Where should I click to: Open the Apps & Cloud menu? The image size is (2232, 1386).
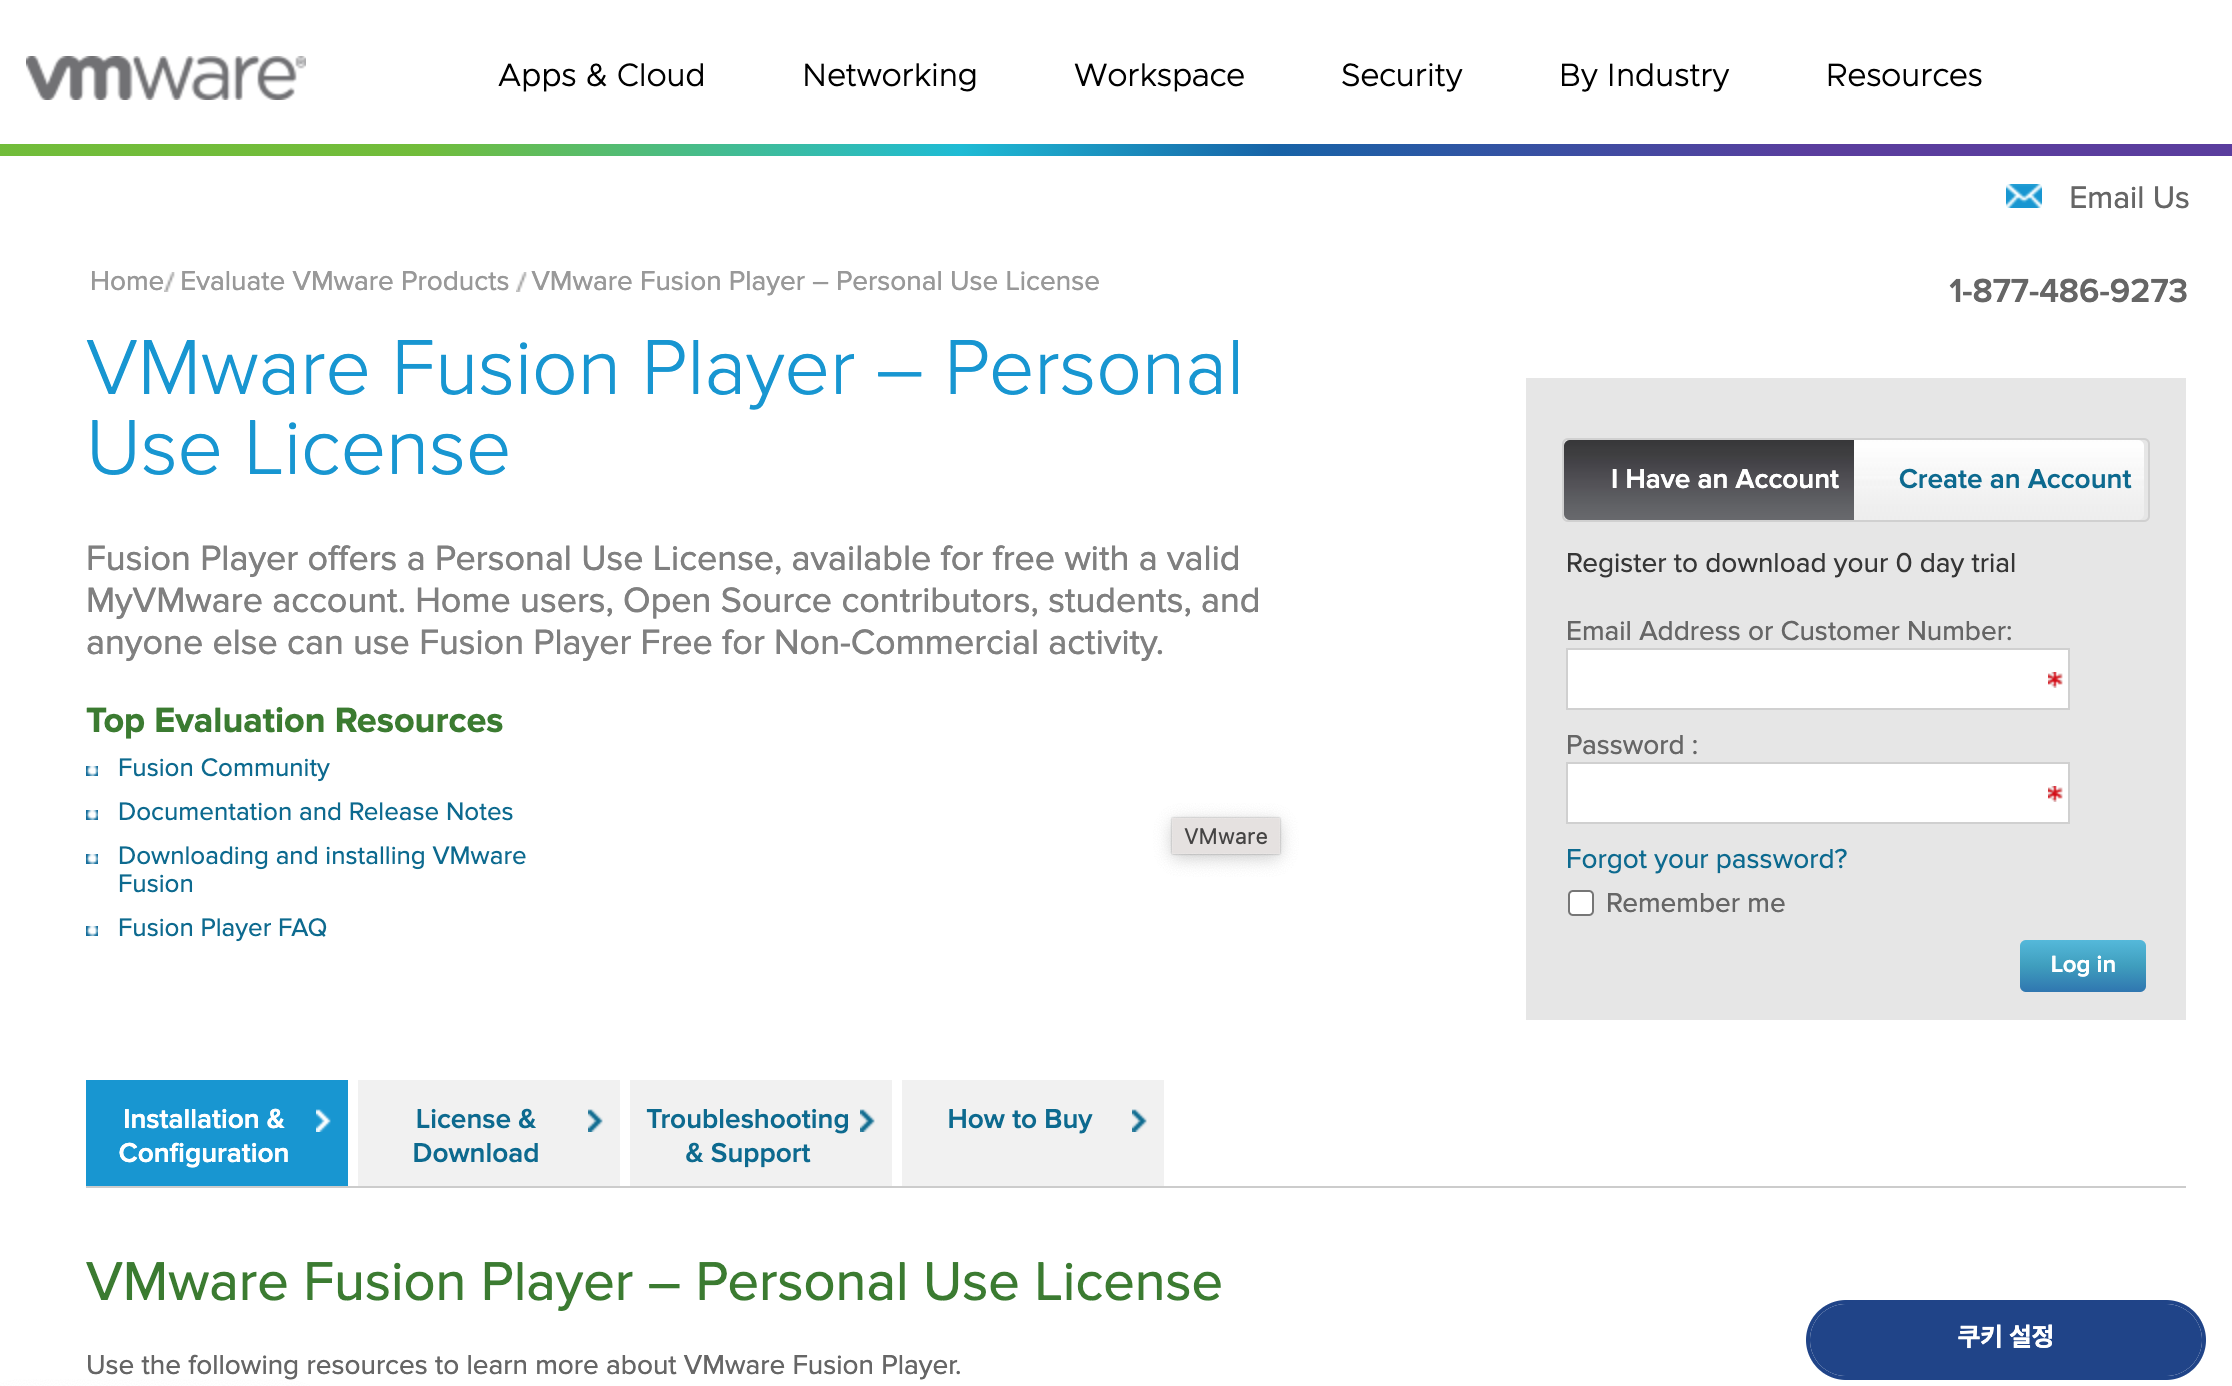(601, 75)
